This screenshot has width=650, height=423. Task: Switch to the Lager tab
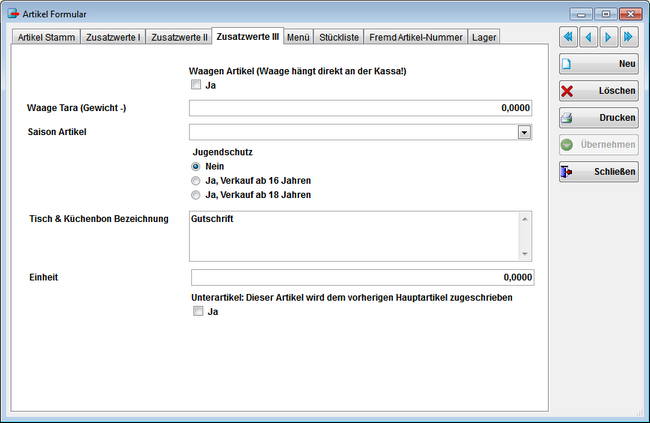click(x=484, y=37)
